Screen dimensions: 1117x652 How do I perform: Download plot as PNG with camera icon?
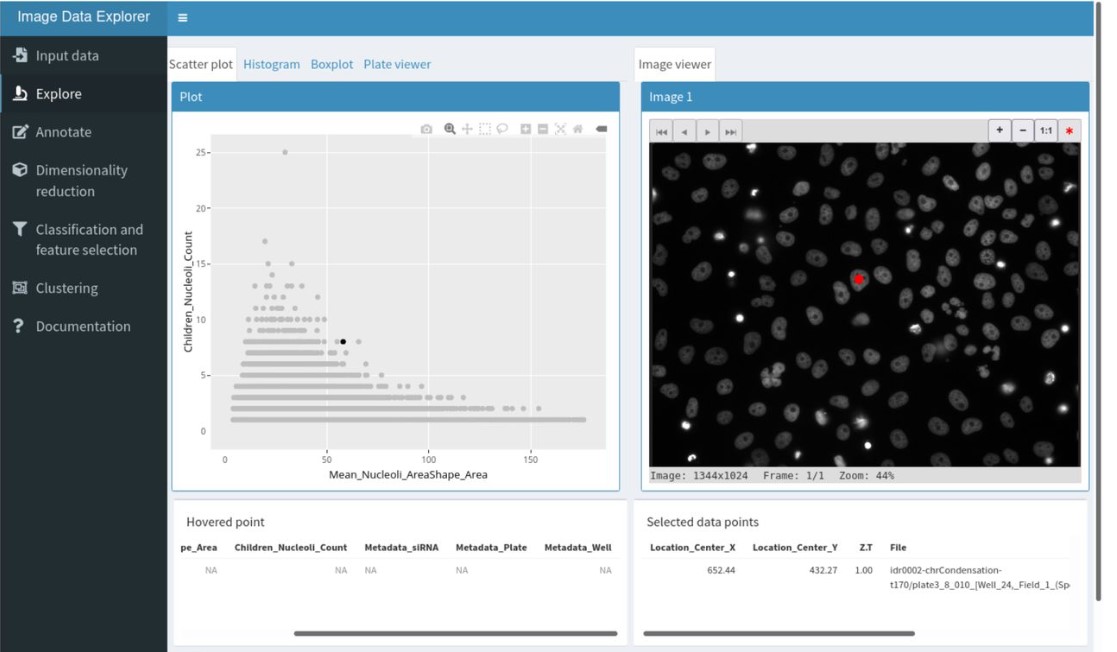[x=426, y=129]
